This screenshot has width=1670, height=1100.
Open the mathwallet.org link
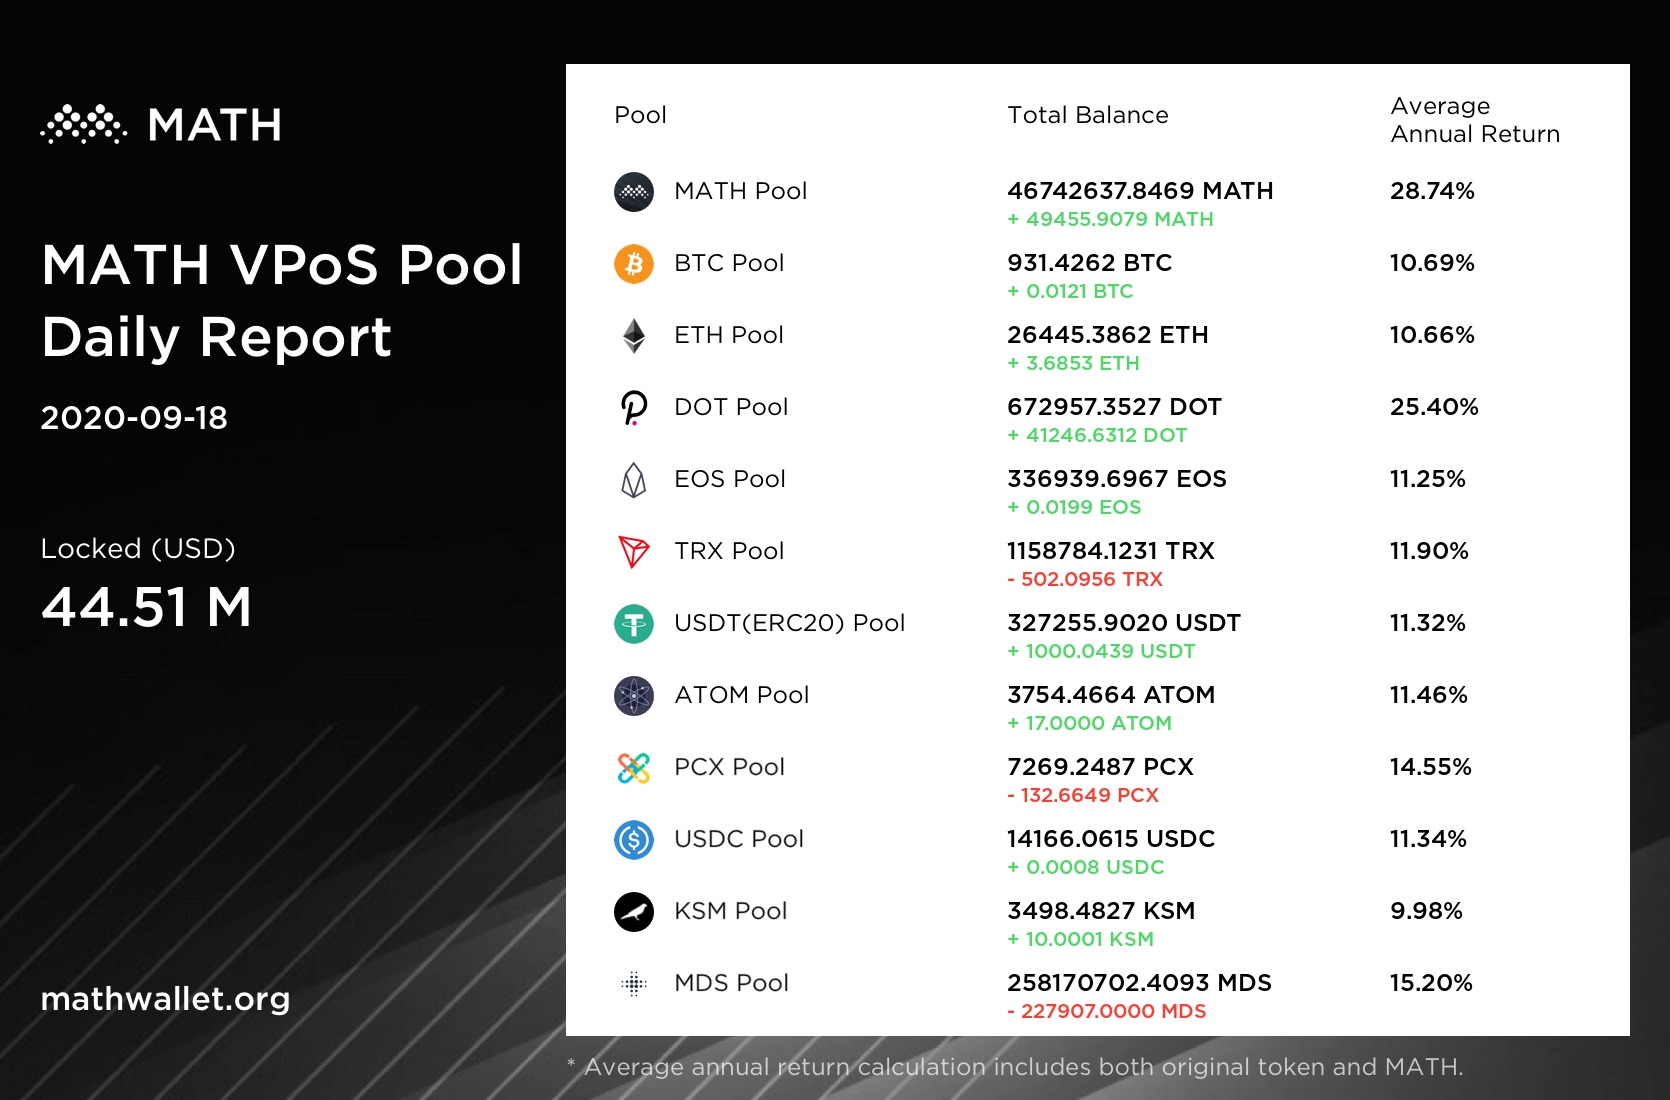pyautogui.click(x=165, y=999)
